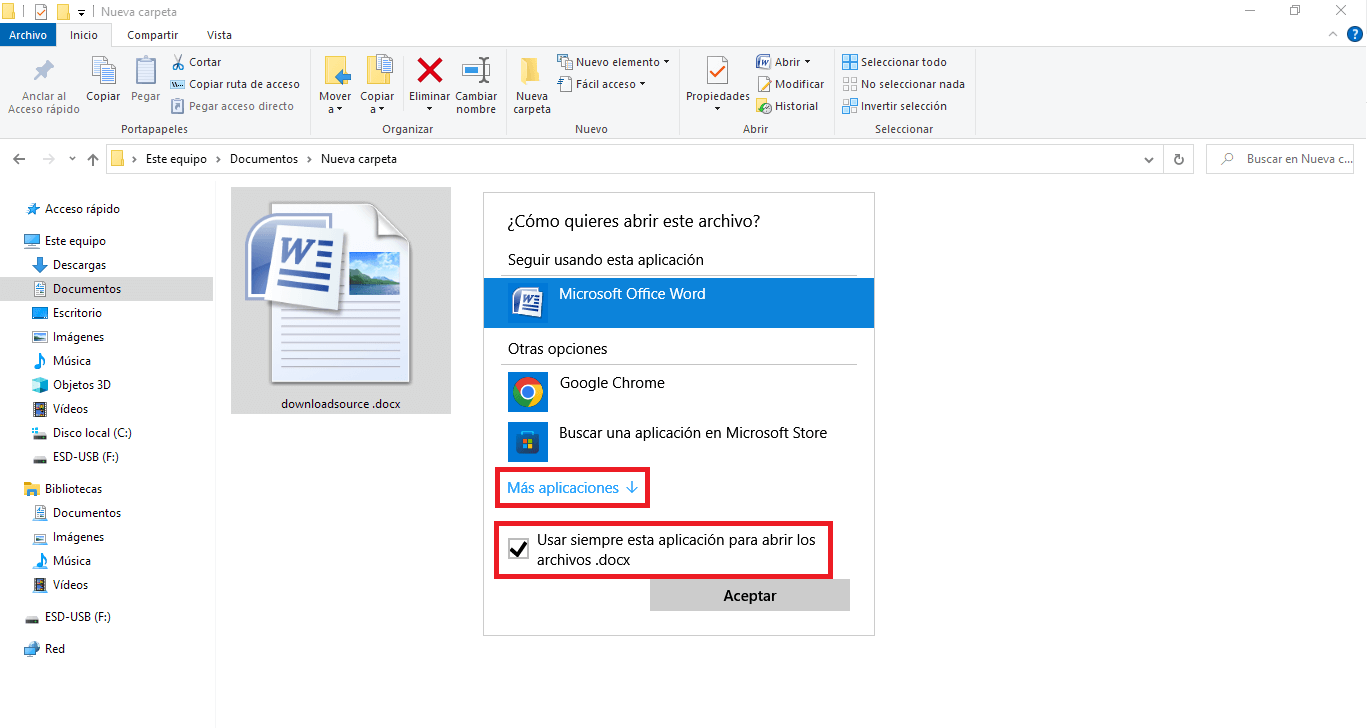Click Documentos in address bar path
The image size is (1367, 728).
(264, 159)
